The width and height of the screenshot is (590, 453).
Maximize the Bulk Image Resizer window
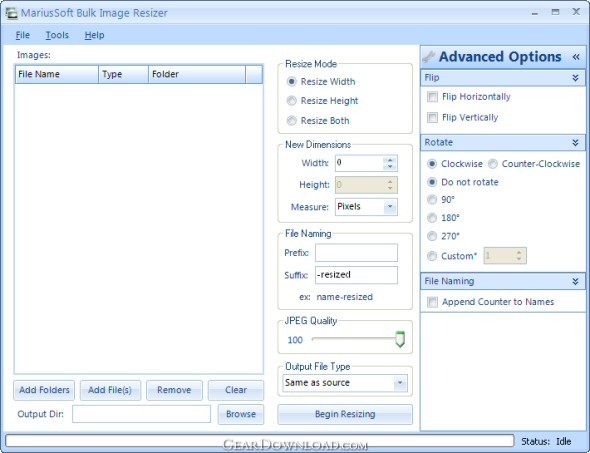pyautogui.click(x=555, y=12)
